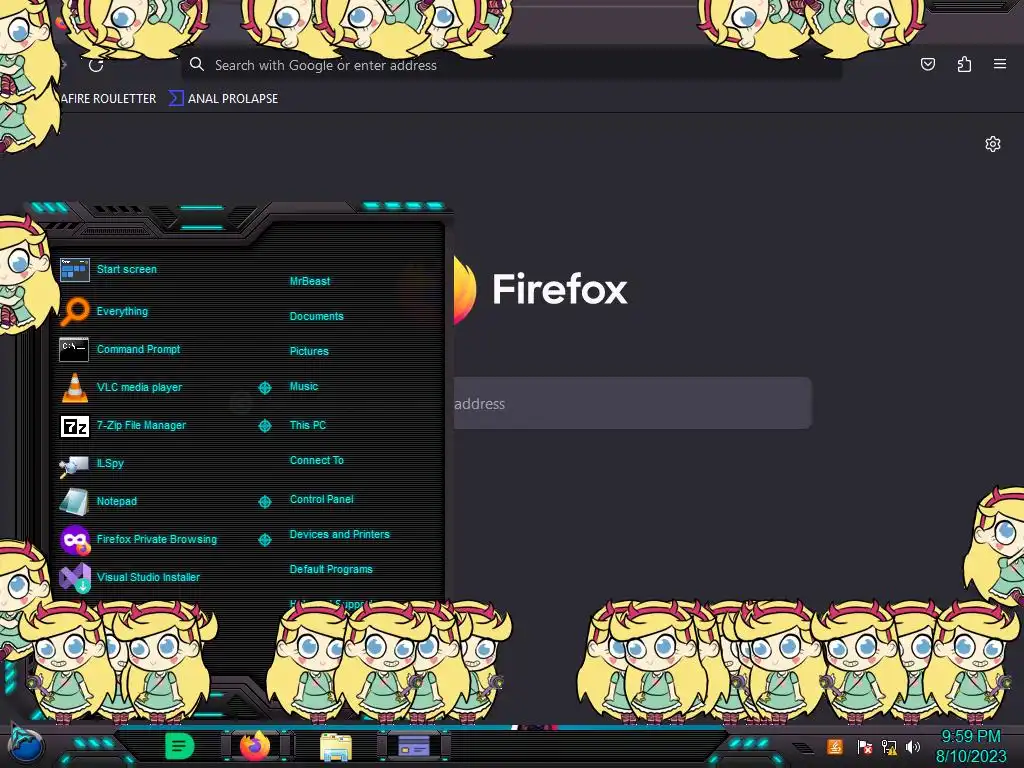
Task: Click the Command Prompt console icon
Action: click(x=74, y=349)
